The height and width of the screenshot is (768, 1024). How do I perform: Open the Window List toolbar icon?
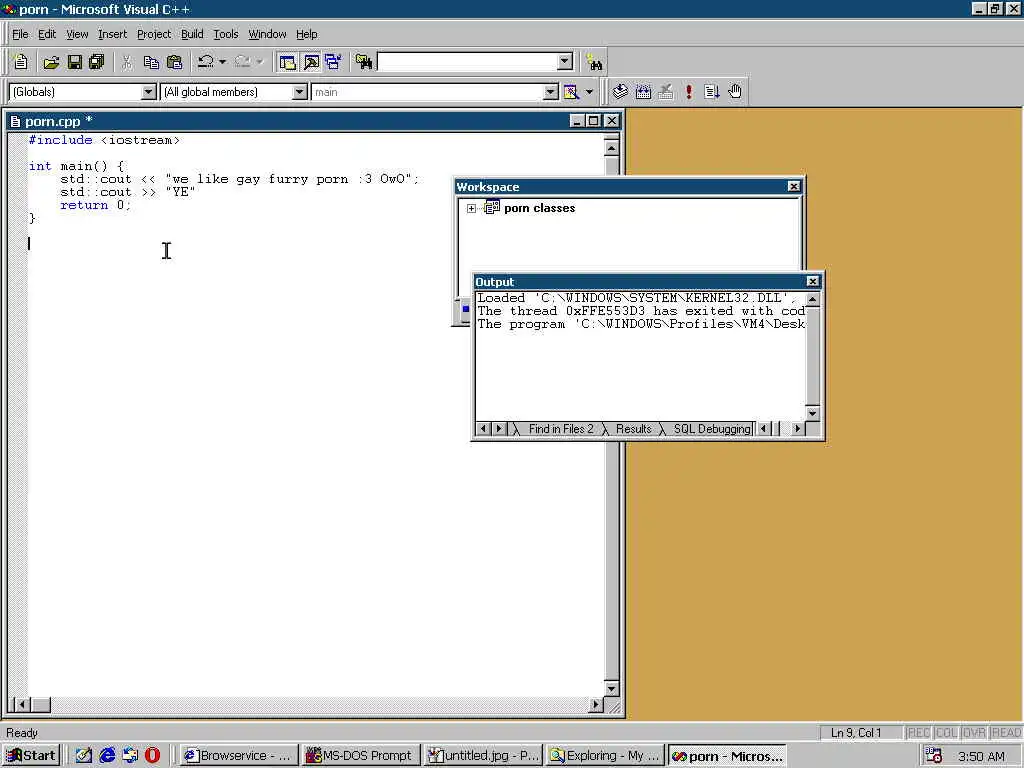click(334, 62)
